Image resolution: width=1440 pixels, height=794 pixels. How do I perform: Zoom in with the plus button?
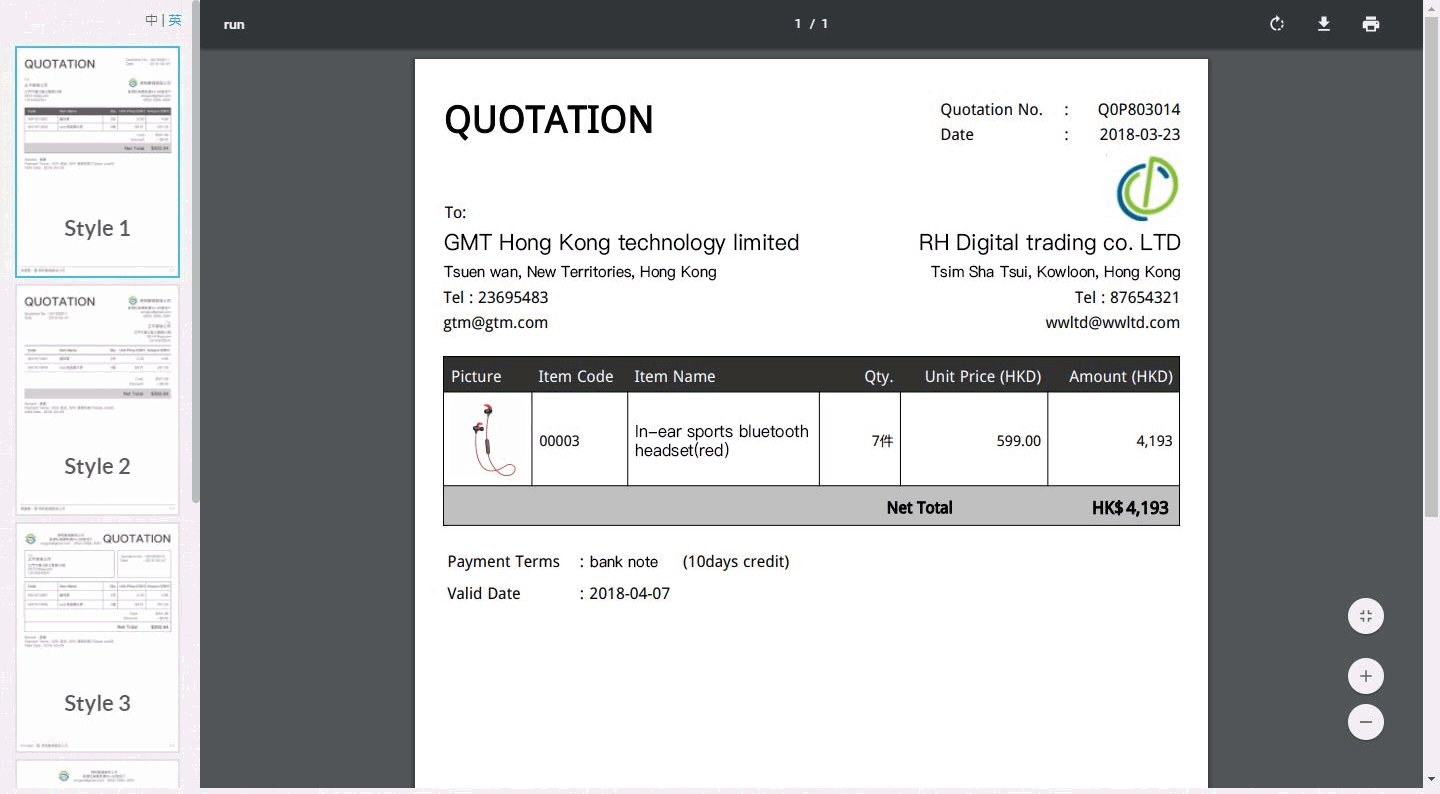coord(1366,676)
